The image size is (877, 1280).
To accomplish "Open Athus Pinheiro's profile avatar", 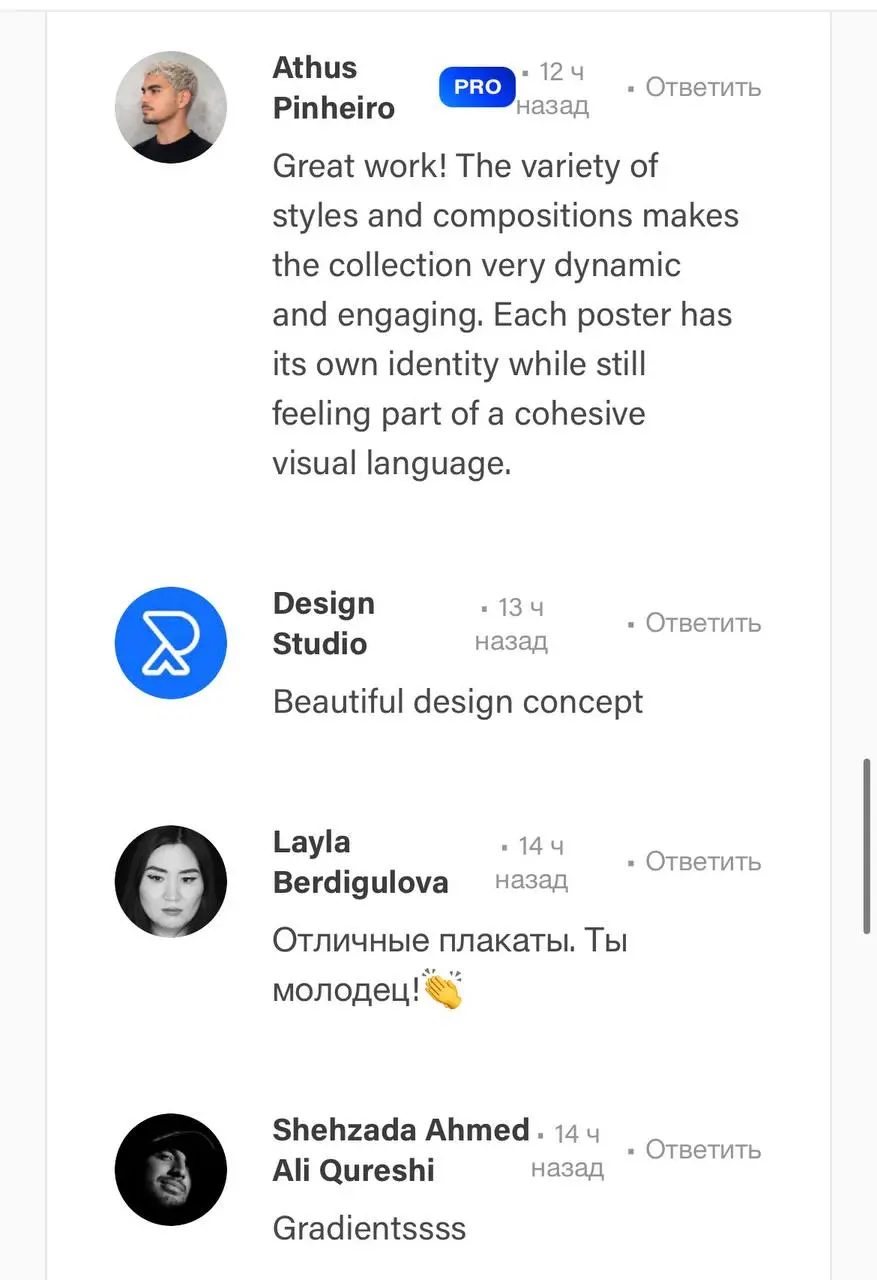I will pyautogui.click(x=171, y=107).
